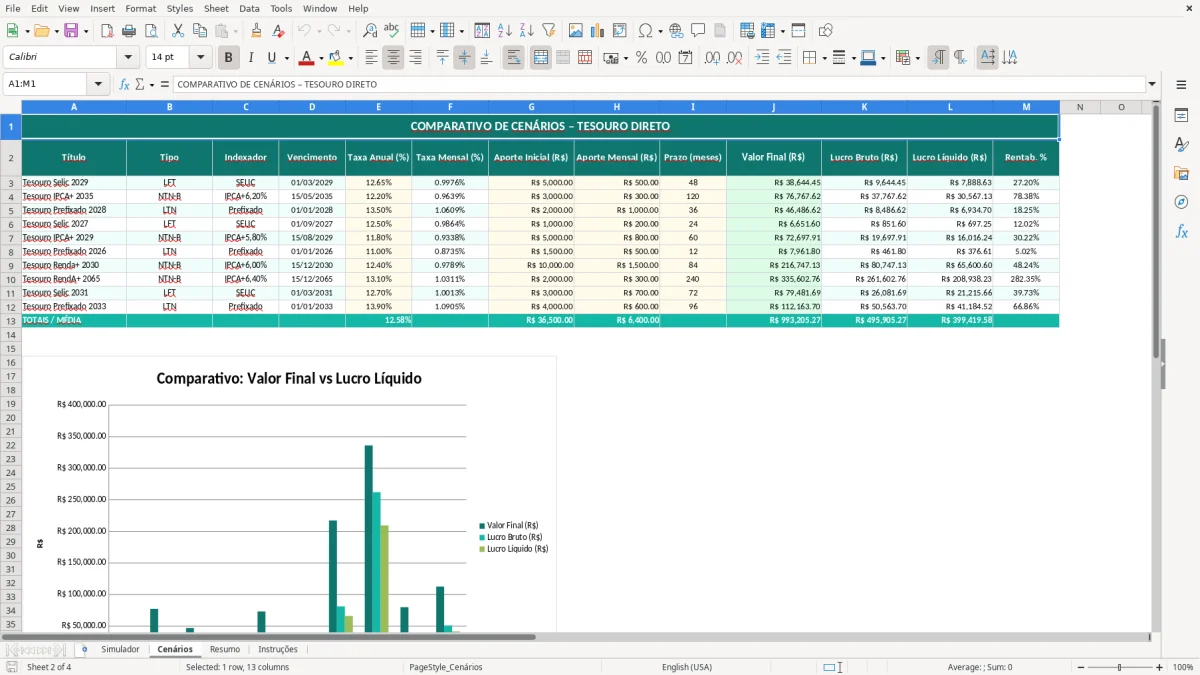The height and width of the screenshot is (675, 1200).
Task: Open the 14 pt font size dropdown
Action: point(201,58)
